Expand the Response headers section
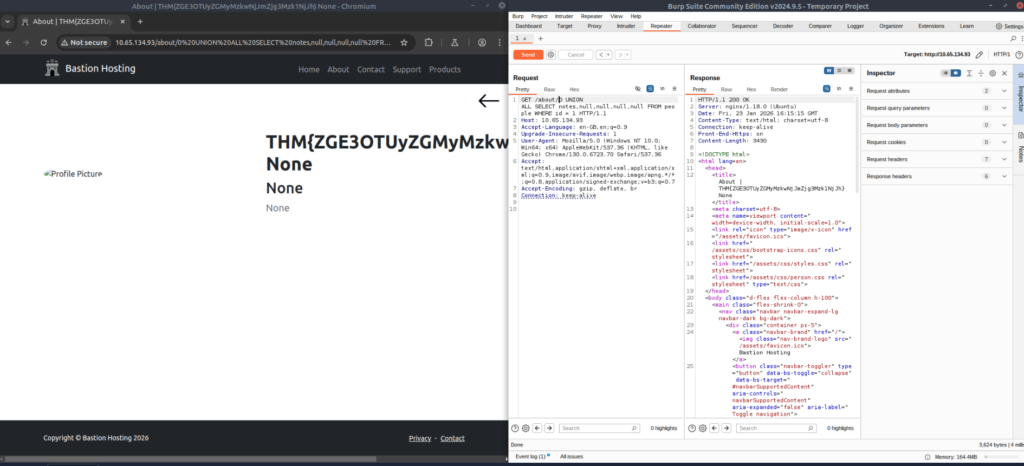 click(936, 176)
